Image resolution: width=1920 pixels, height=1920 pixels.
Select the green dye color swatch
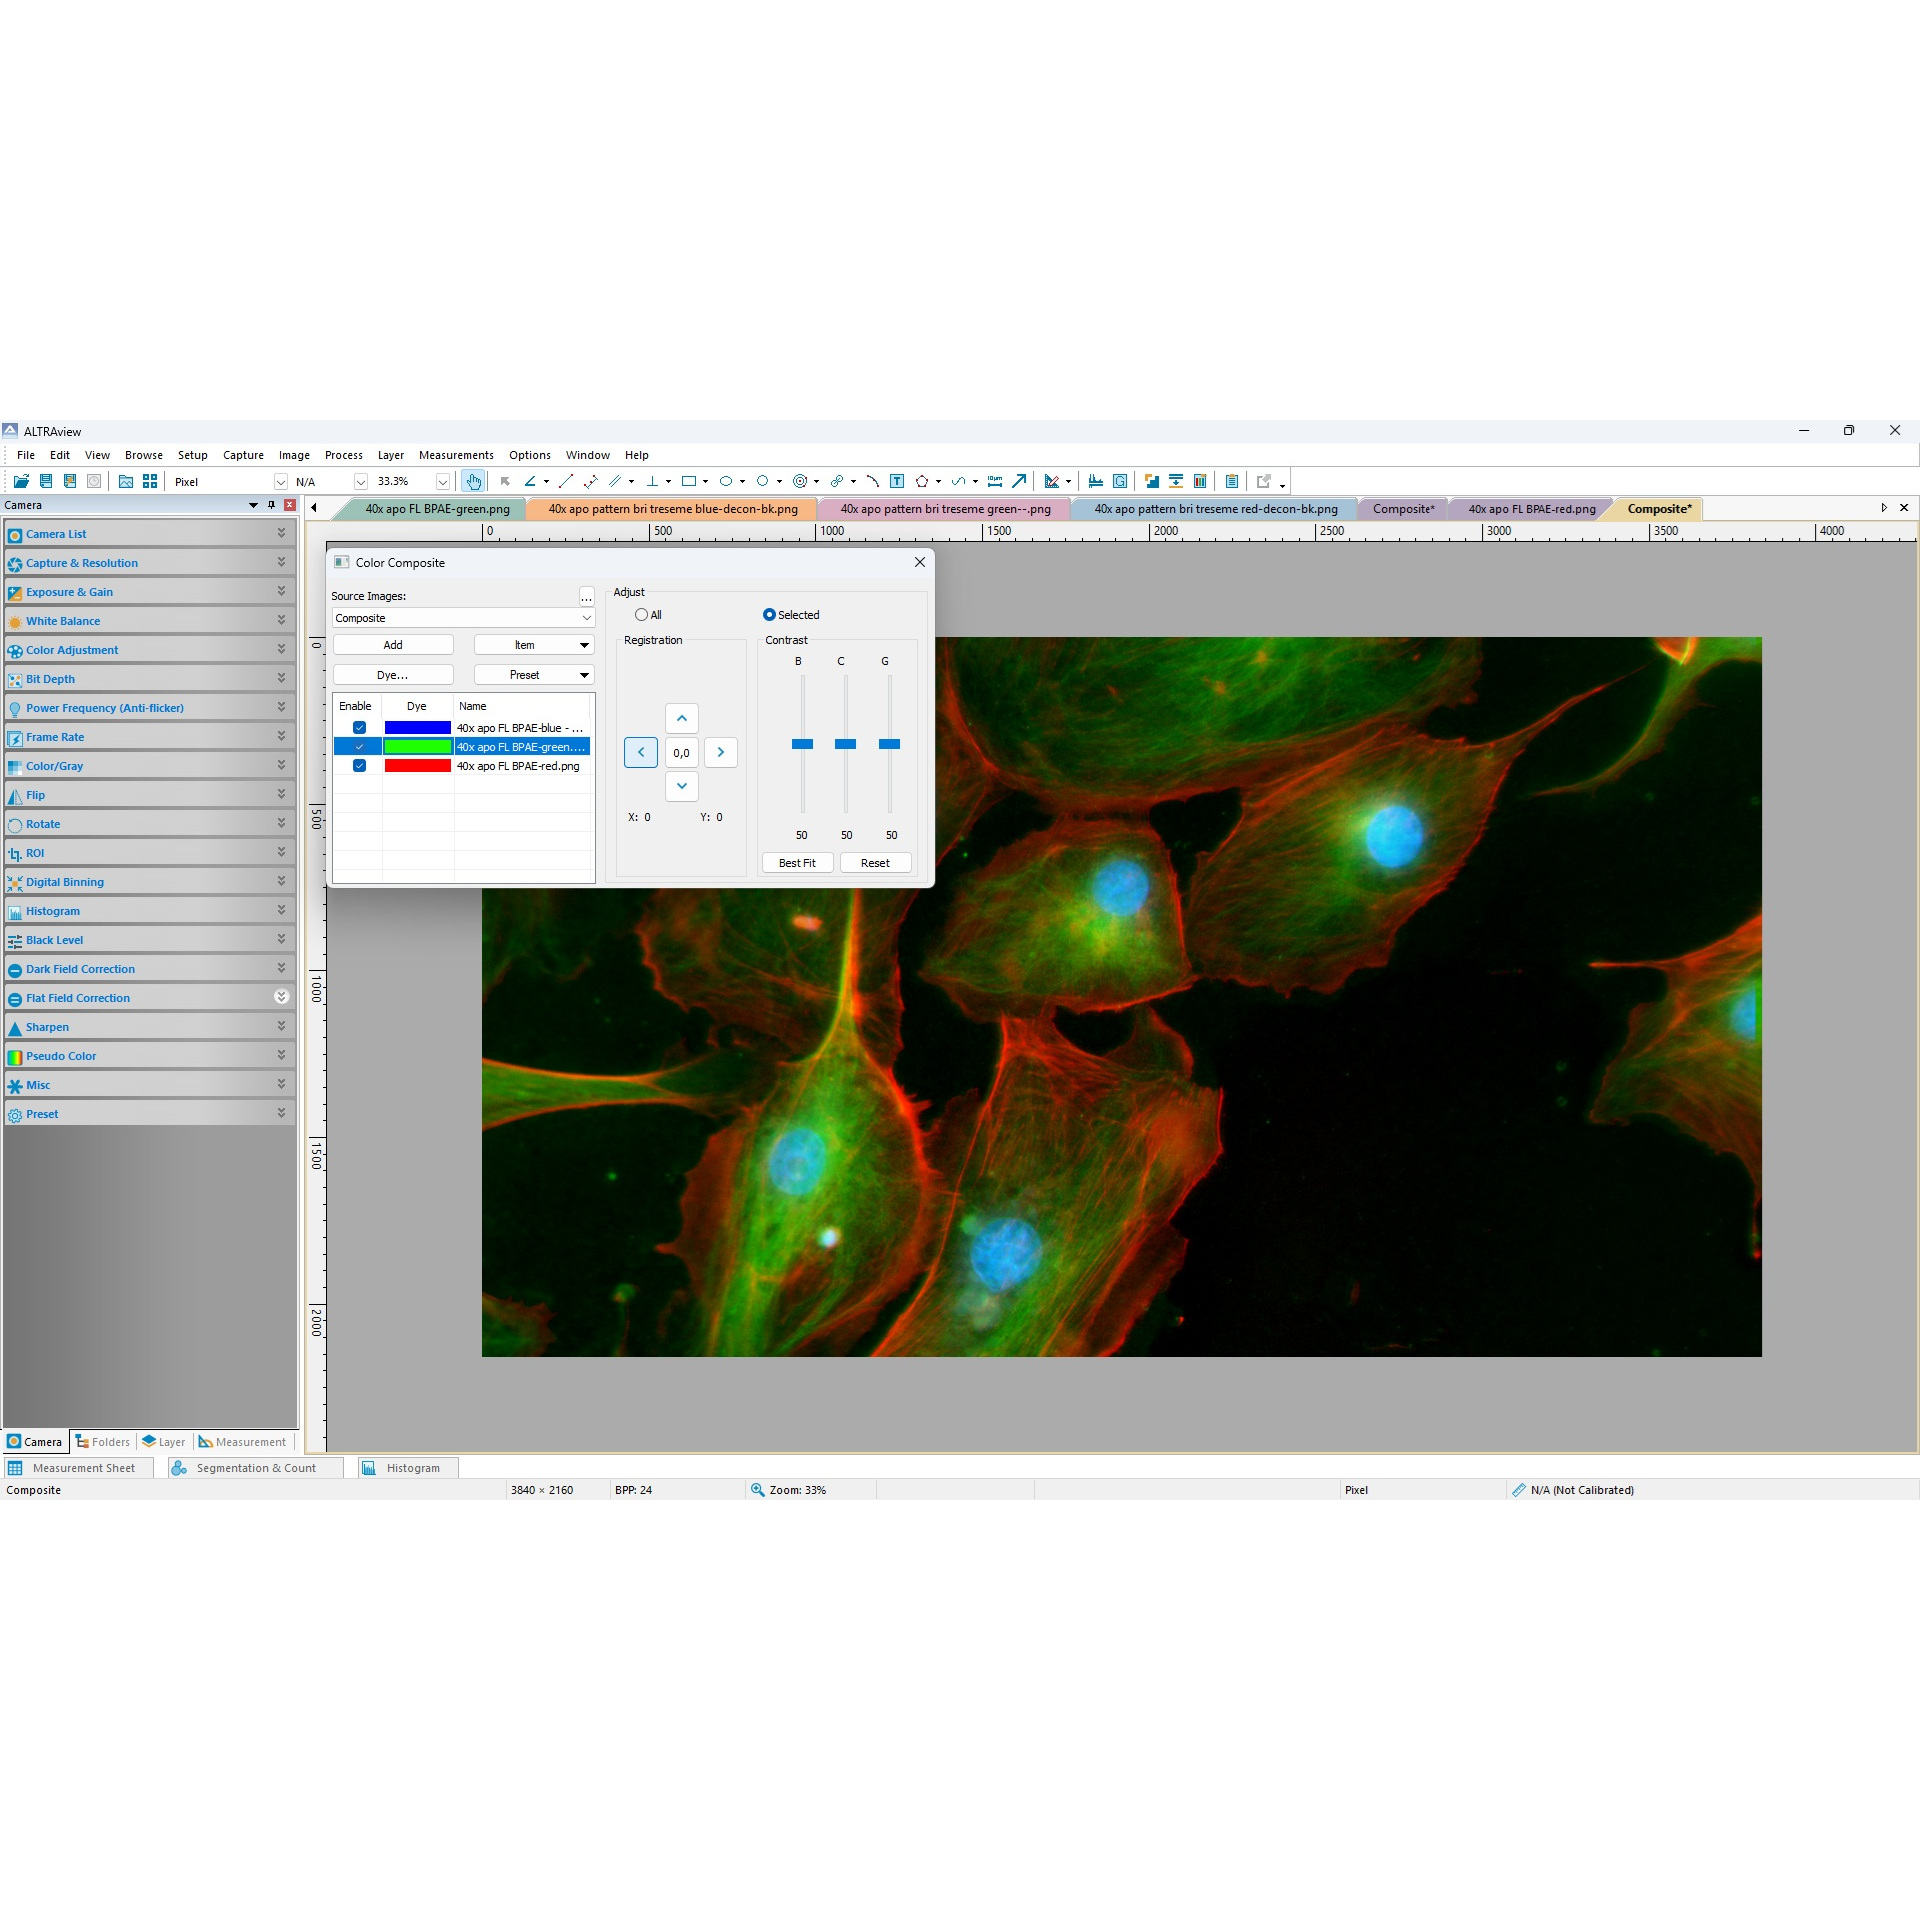pos(417,746)
